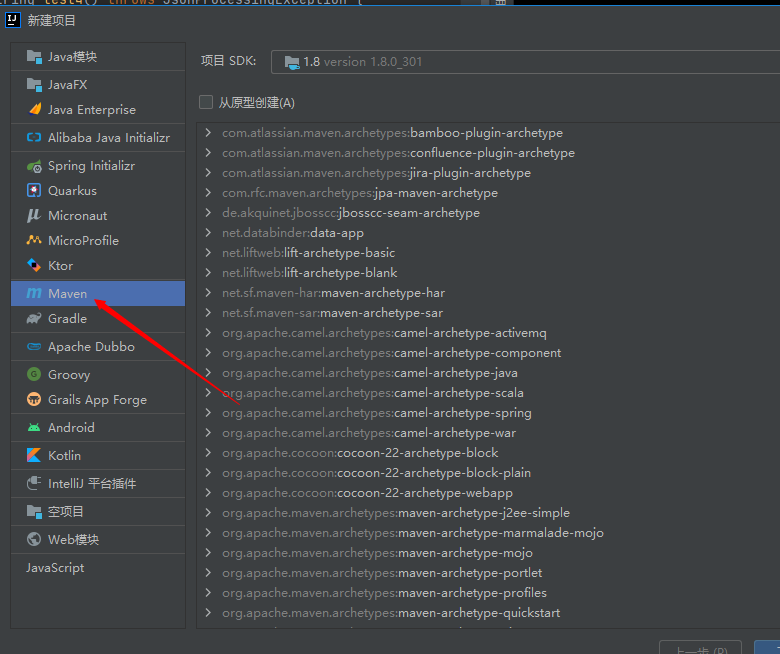Click the Web模块 globe icon
This screenshot has width=780, height=654.
(x=34, y=539)
